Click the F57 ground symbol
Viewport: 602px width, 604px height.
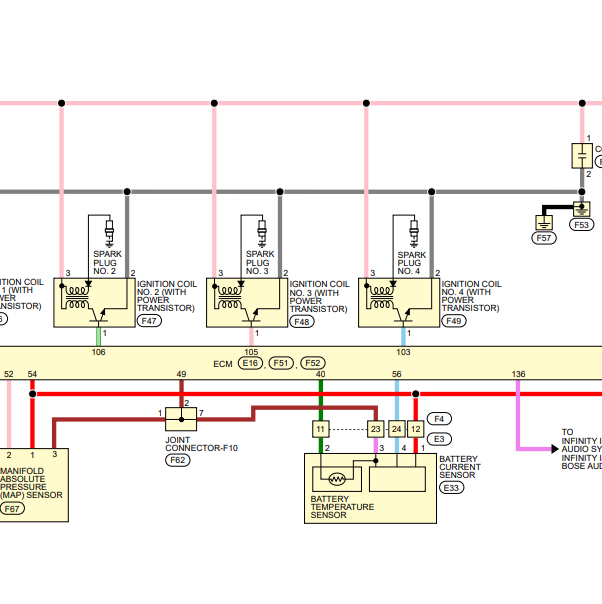click(x=544, y=223)
